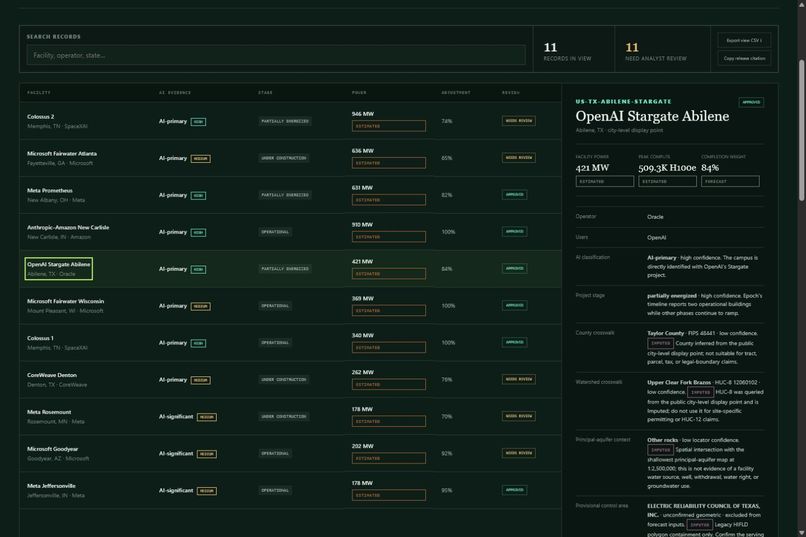Open the Meta Prometheus record
This screenshot has width=806, height=537.
[290, 195]
